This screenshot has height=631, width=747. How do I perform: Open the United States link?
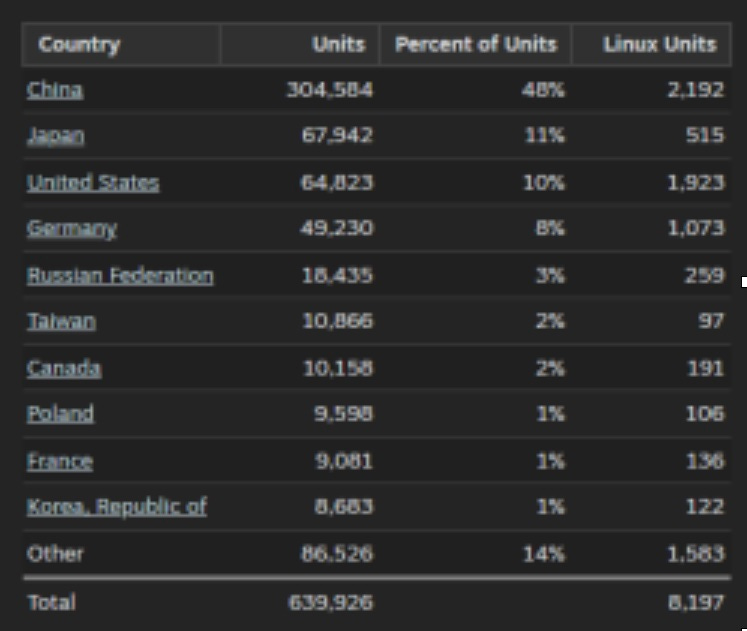93,182
